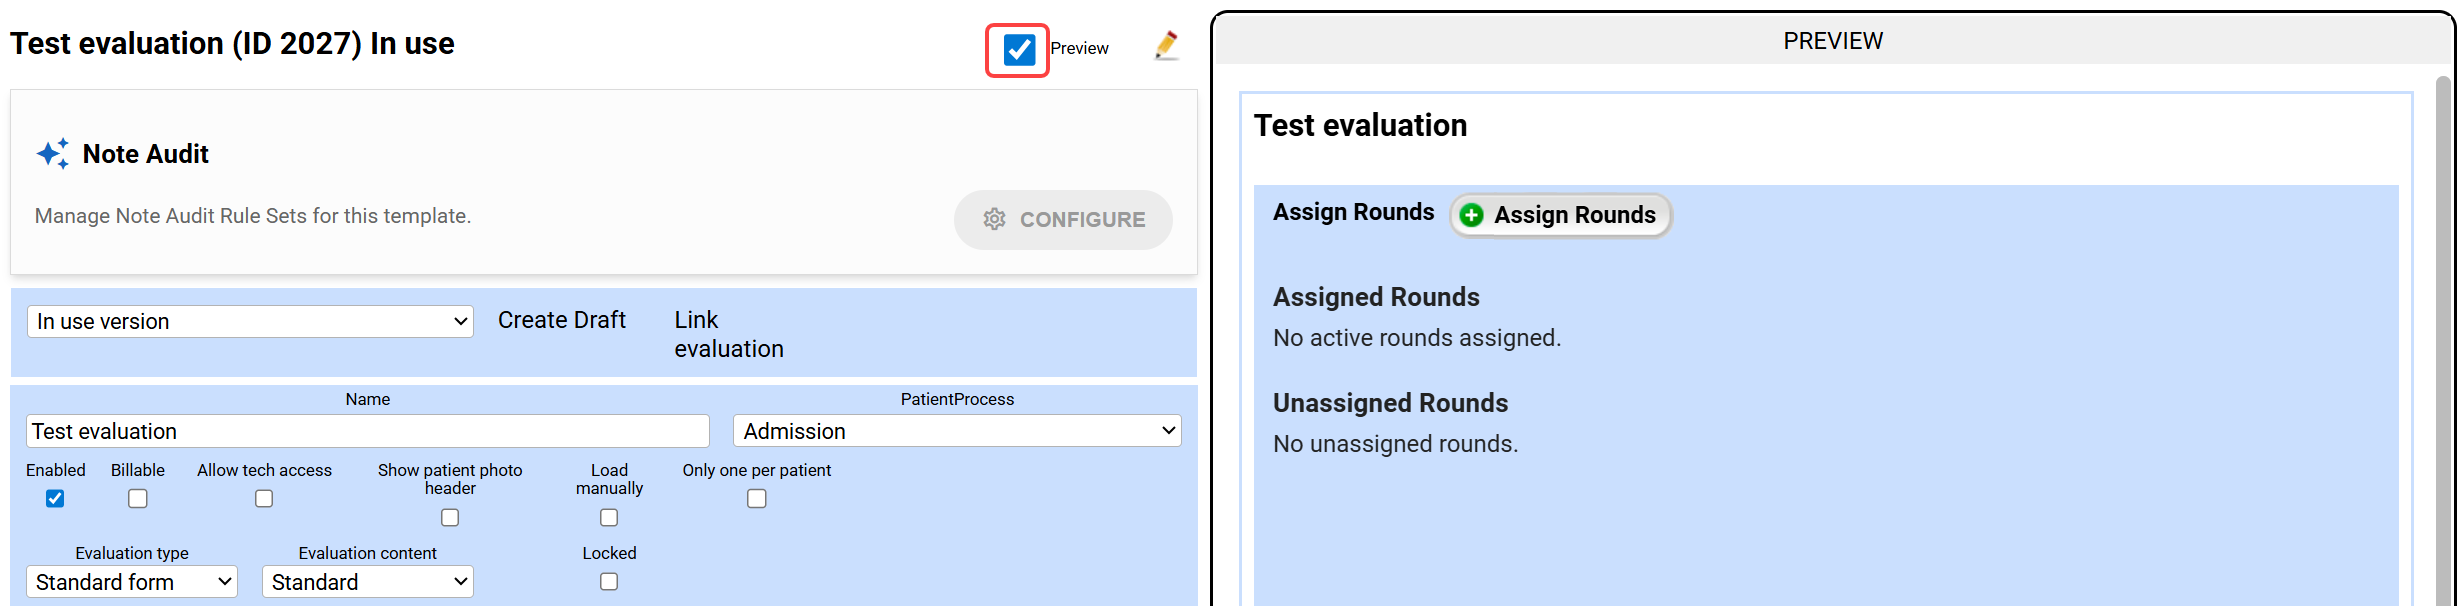The height and width of the screenshot is (606, 2457).
Task: Open the Evaluation type dropdown
Action: [x=132, y=582]
